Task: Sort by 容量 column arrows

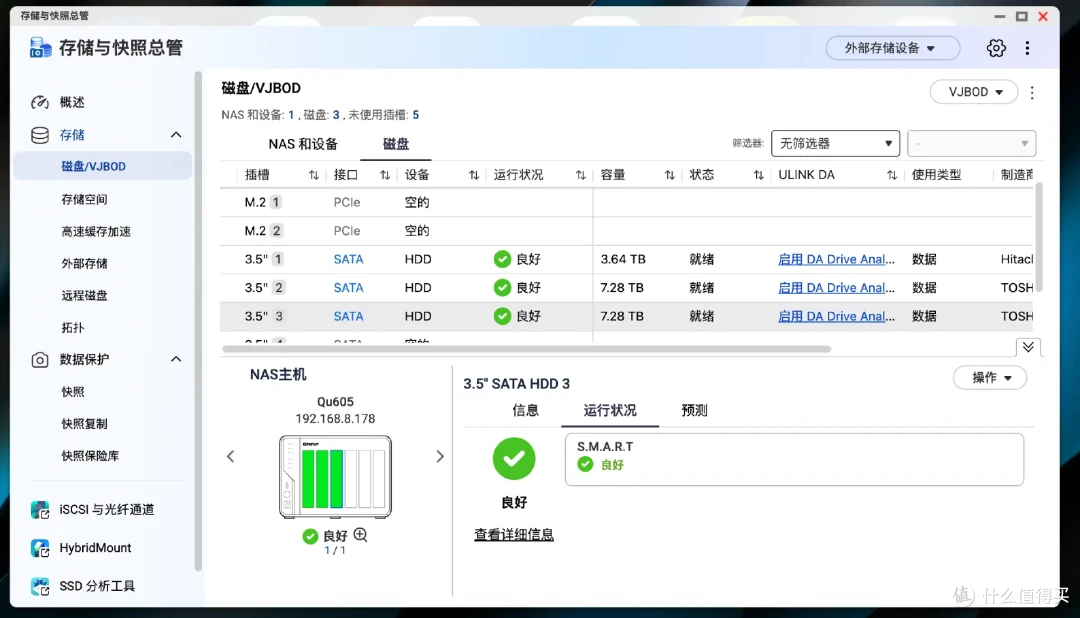Action: point(669,175)
